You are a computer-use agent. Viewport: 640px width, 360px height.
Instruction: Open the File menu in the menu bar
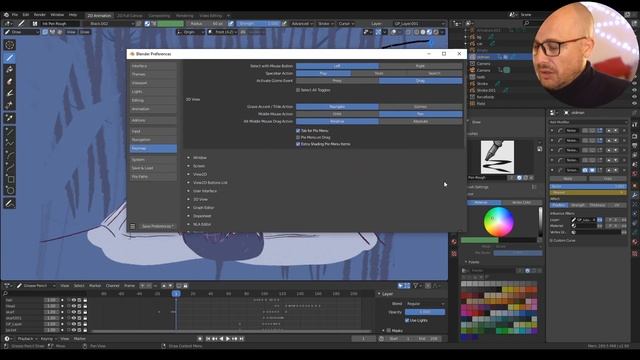pos(15,15)
